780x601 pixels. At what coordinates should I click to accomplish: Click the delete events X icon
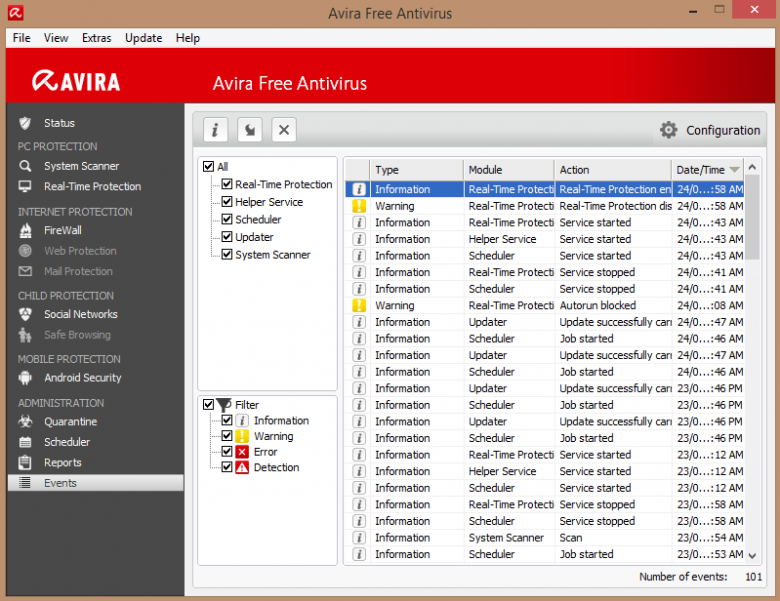284,129
